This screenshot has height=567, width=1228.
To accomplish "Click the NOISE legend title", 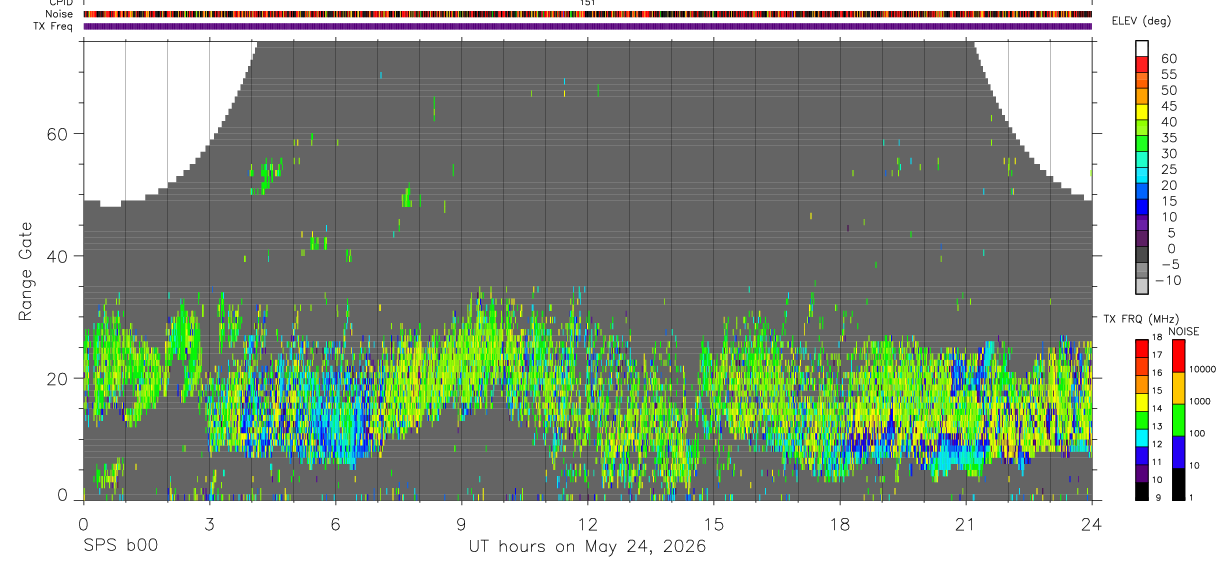I will (x=1183, y=331).
